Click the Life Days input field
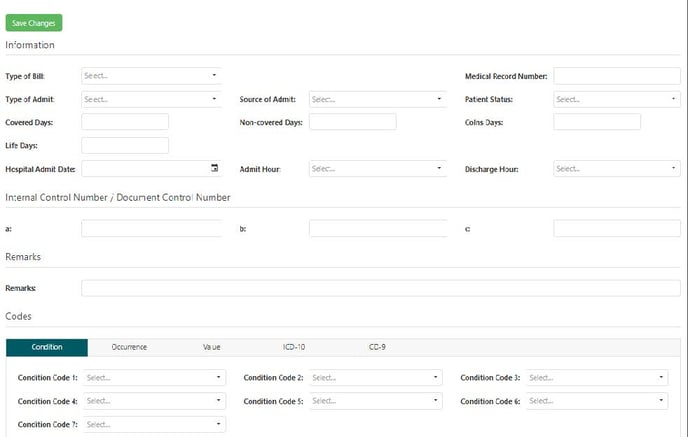This screenshot has height=437, width=688. (125, 146)
